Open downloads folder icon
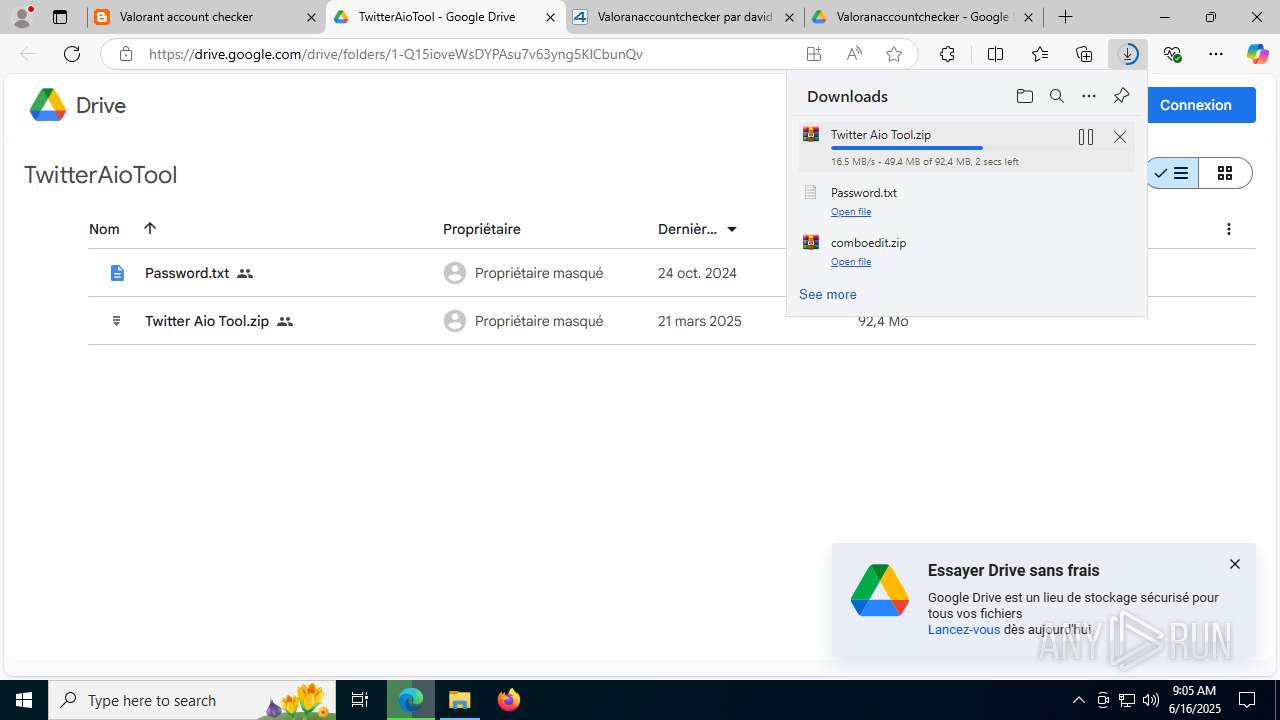 click(1024, 96)
